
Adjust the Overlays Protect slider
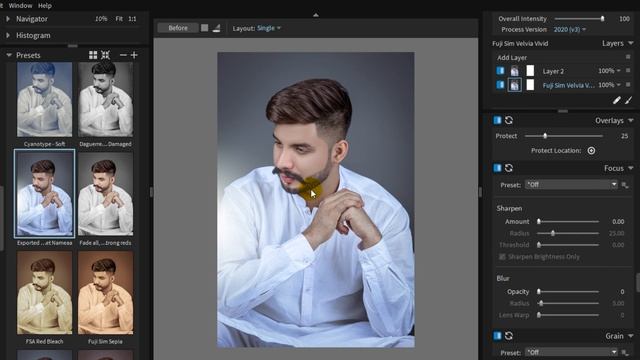545,136
